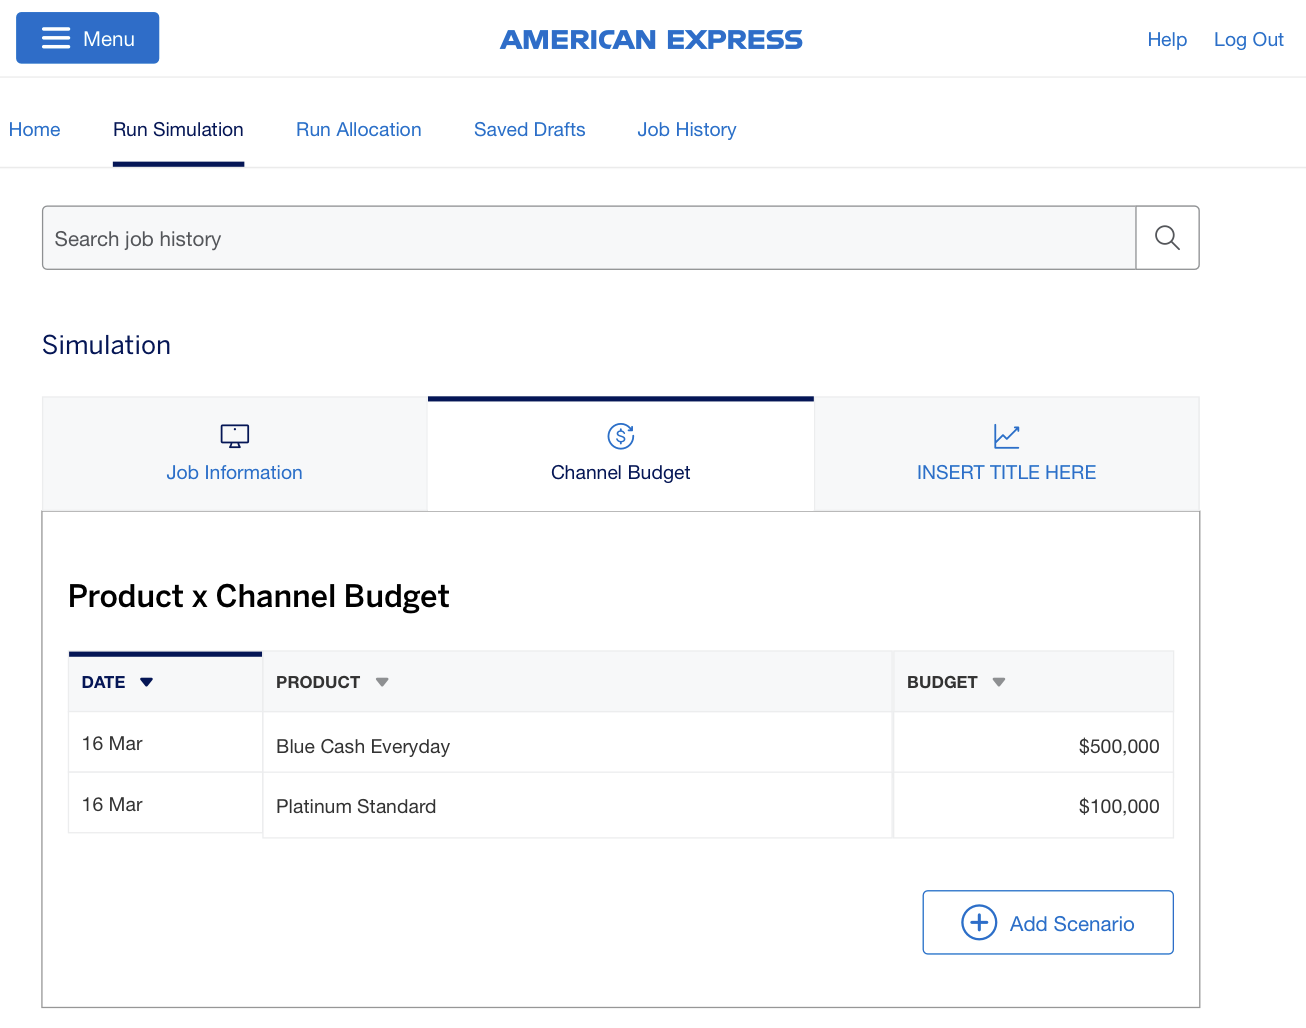Image resolution: width=1306 pixels, height=1028 pixels.
Task: Switch to the Saved Drafts tab
Action: 530,129
